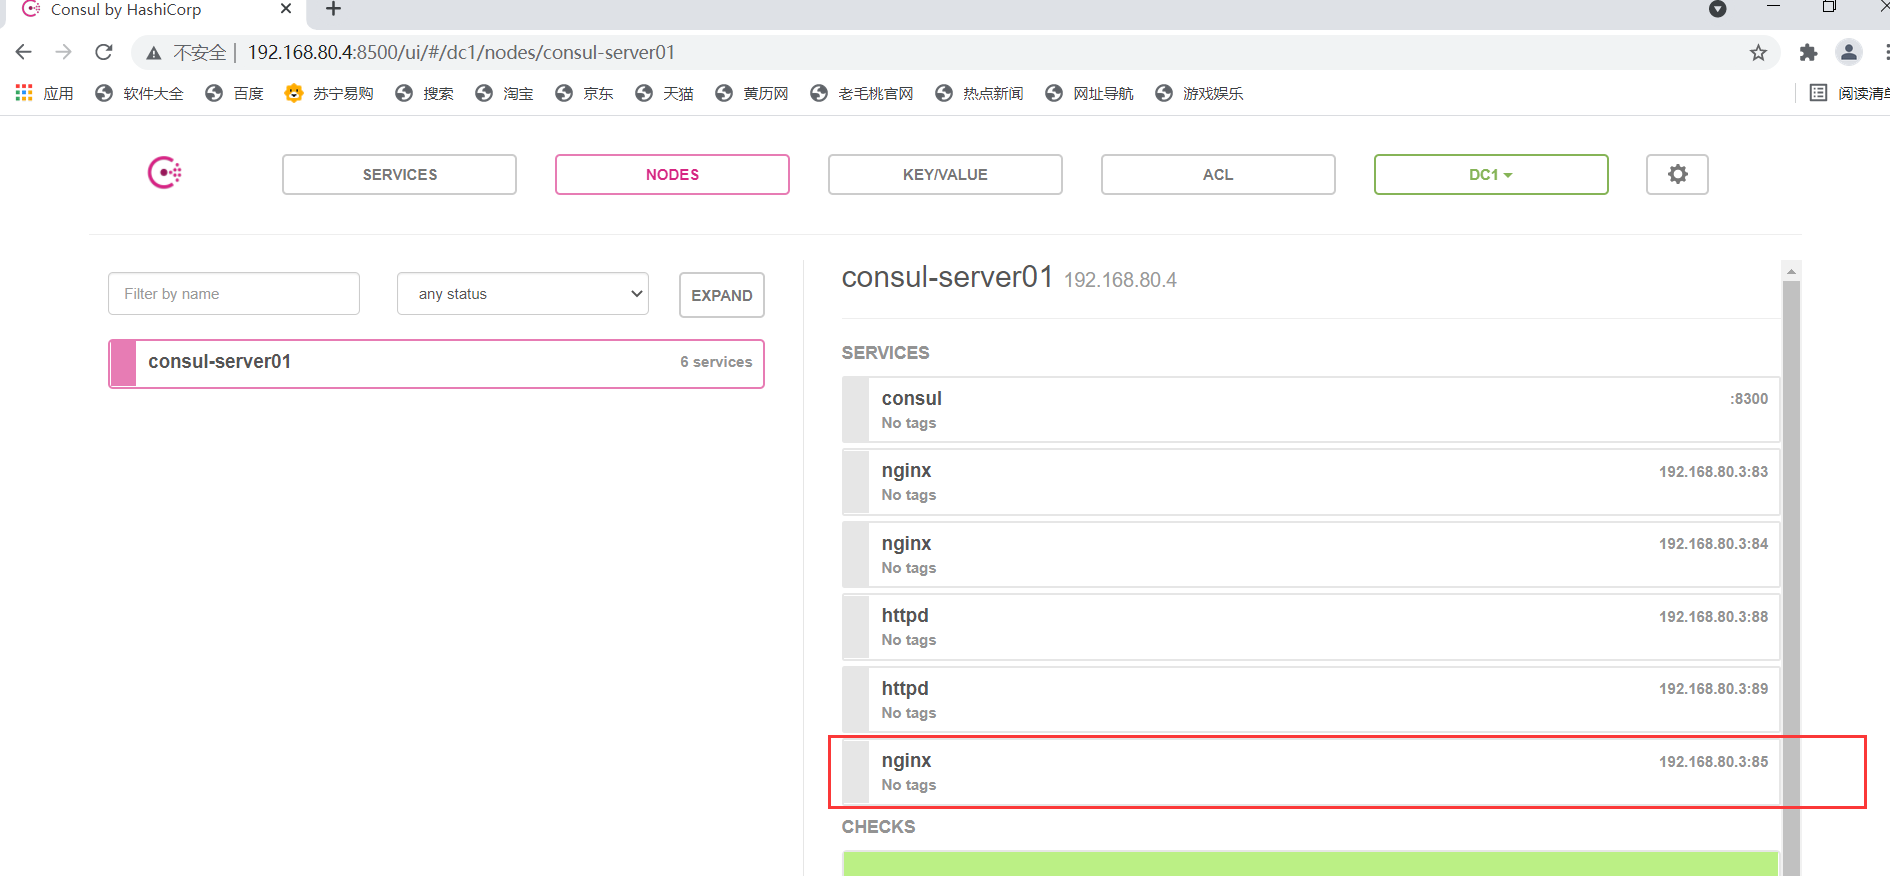
Task: Open nginx service at 192.168.80.3:84
Action: click(1311, 555)
